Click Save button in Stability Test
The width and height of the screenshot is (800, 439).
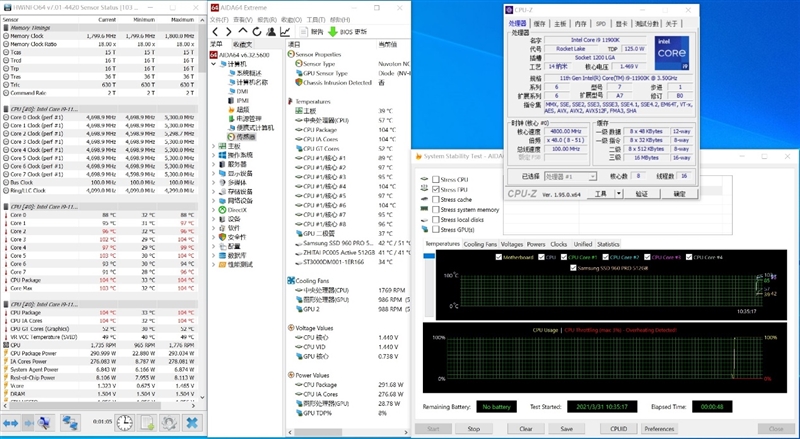566,428
